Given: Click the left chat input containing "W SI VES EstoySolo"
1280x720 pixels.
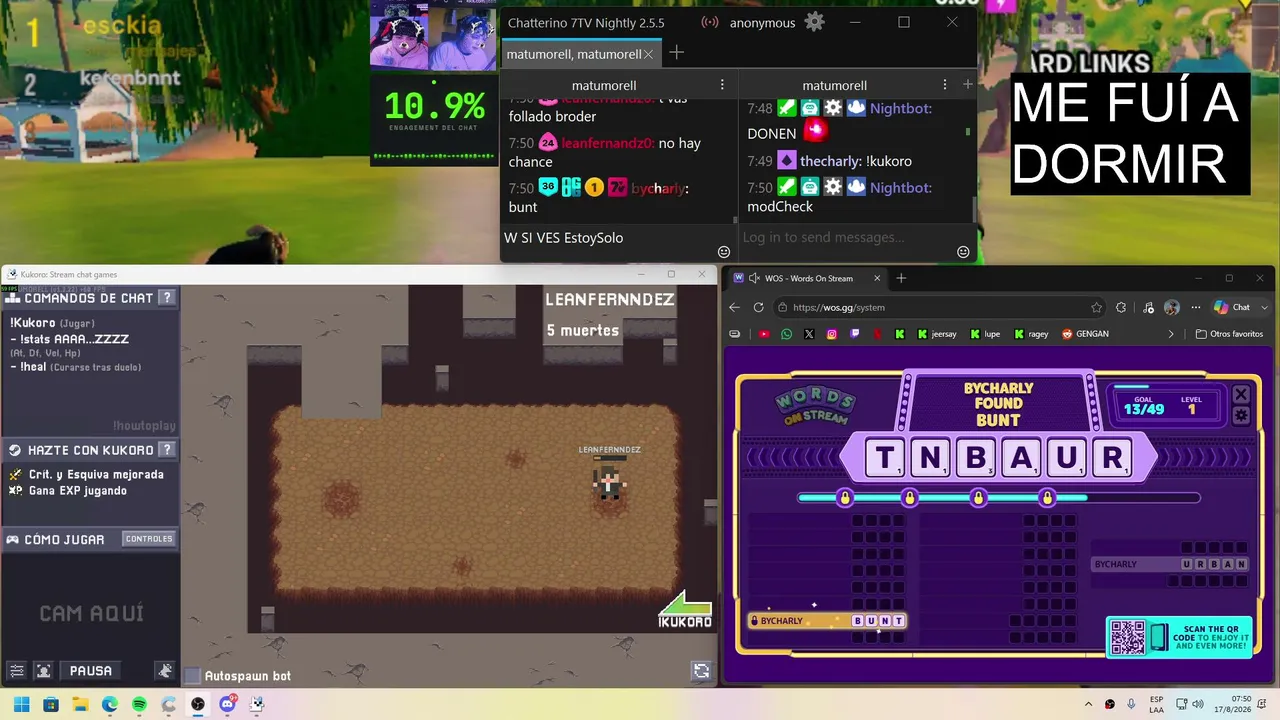Looking at the screenshot, I should 618,237.
